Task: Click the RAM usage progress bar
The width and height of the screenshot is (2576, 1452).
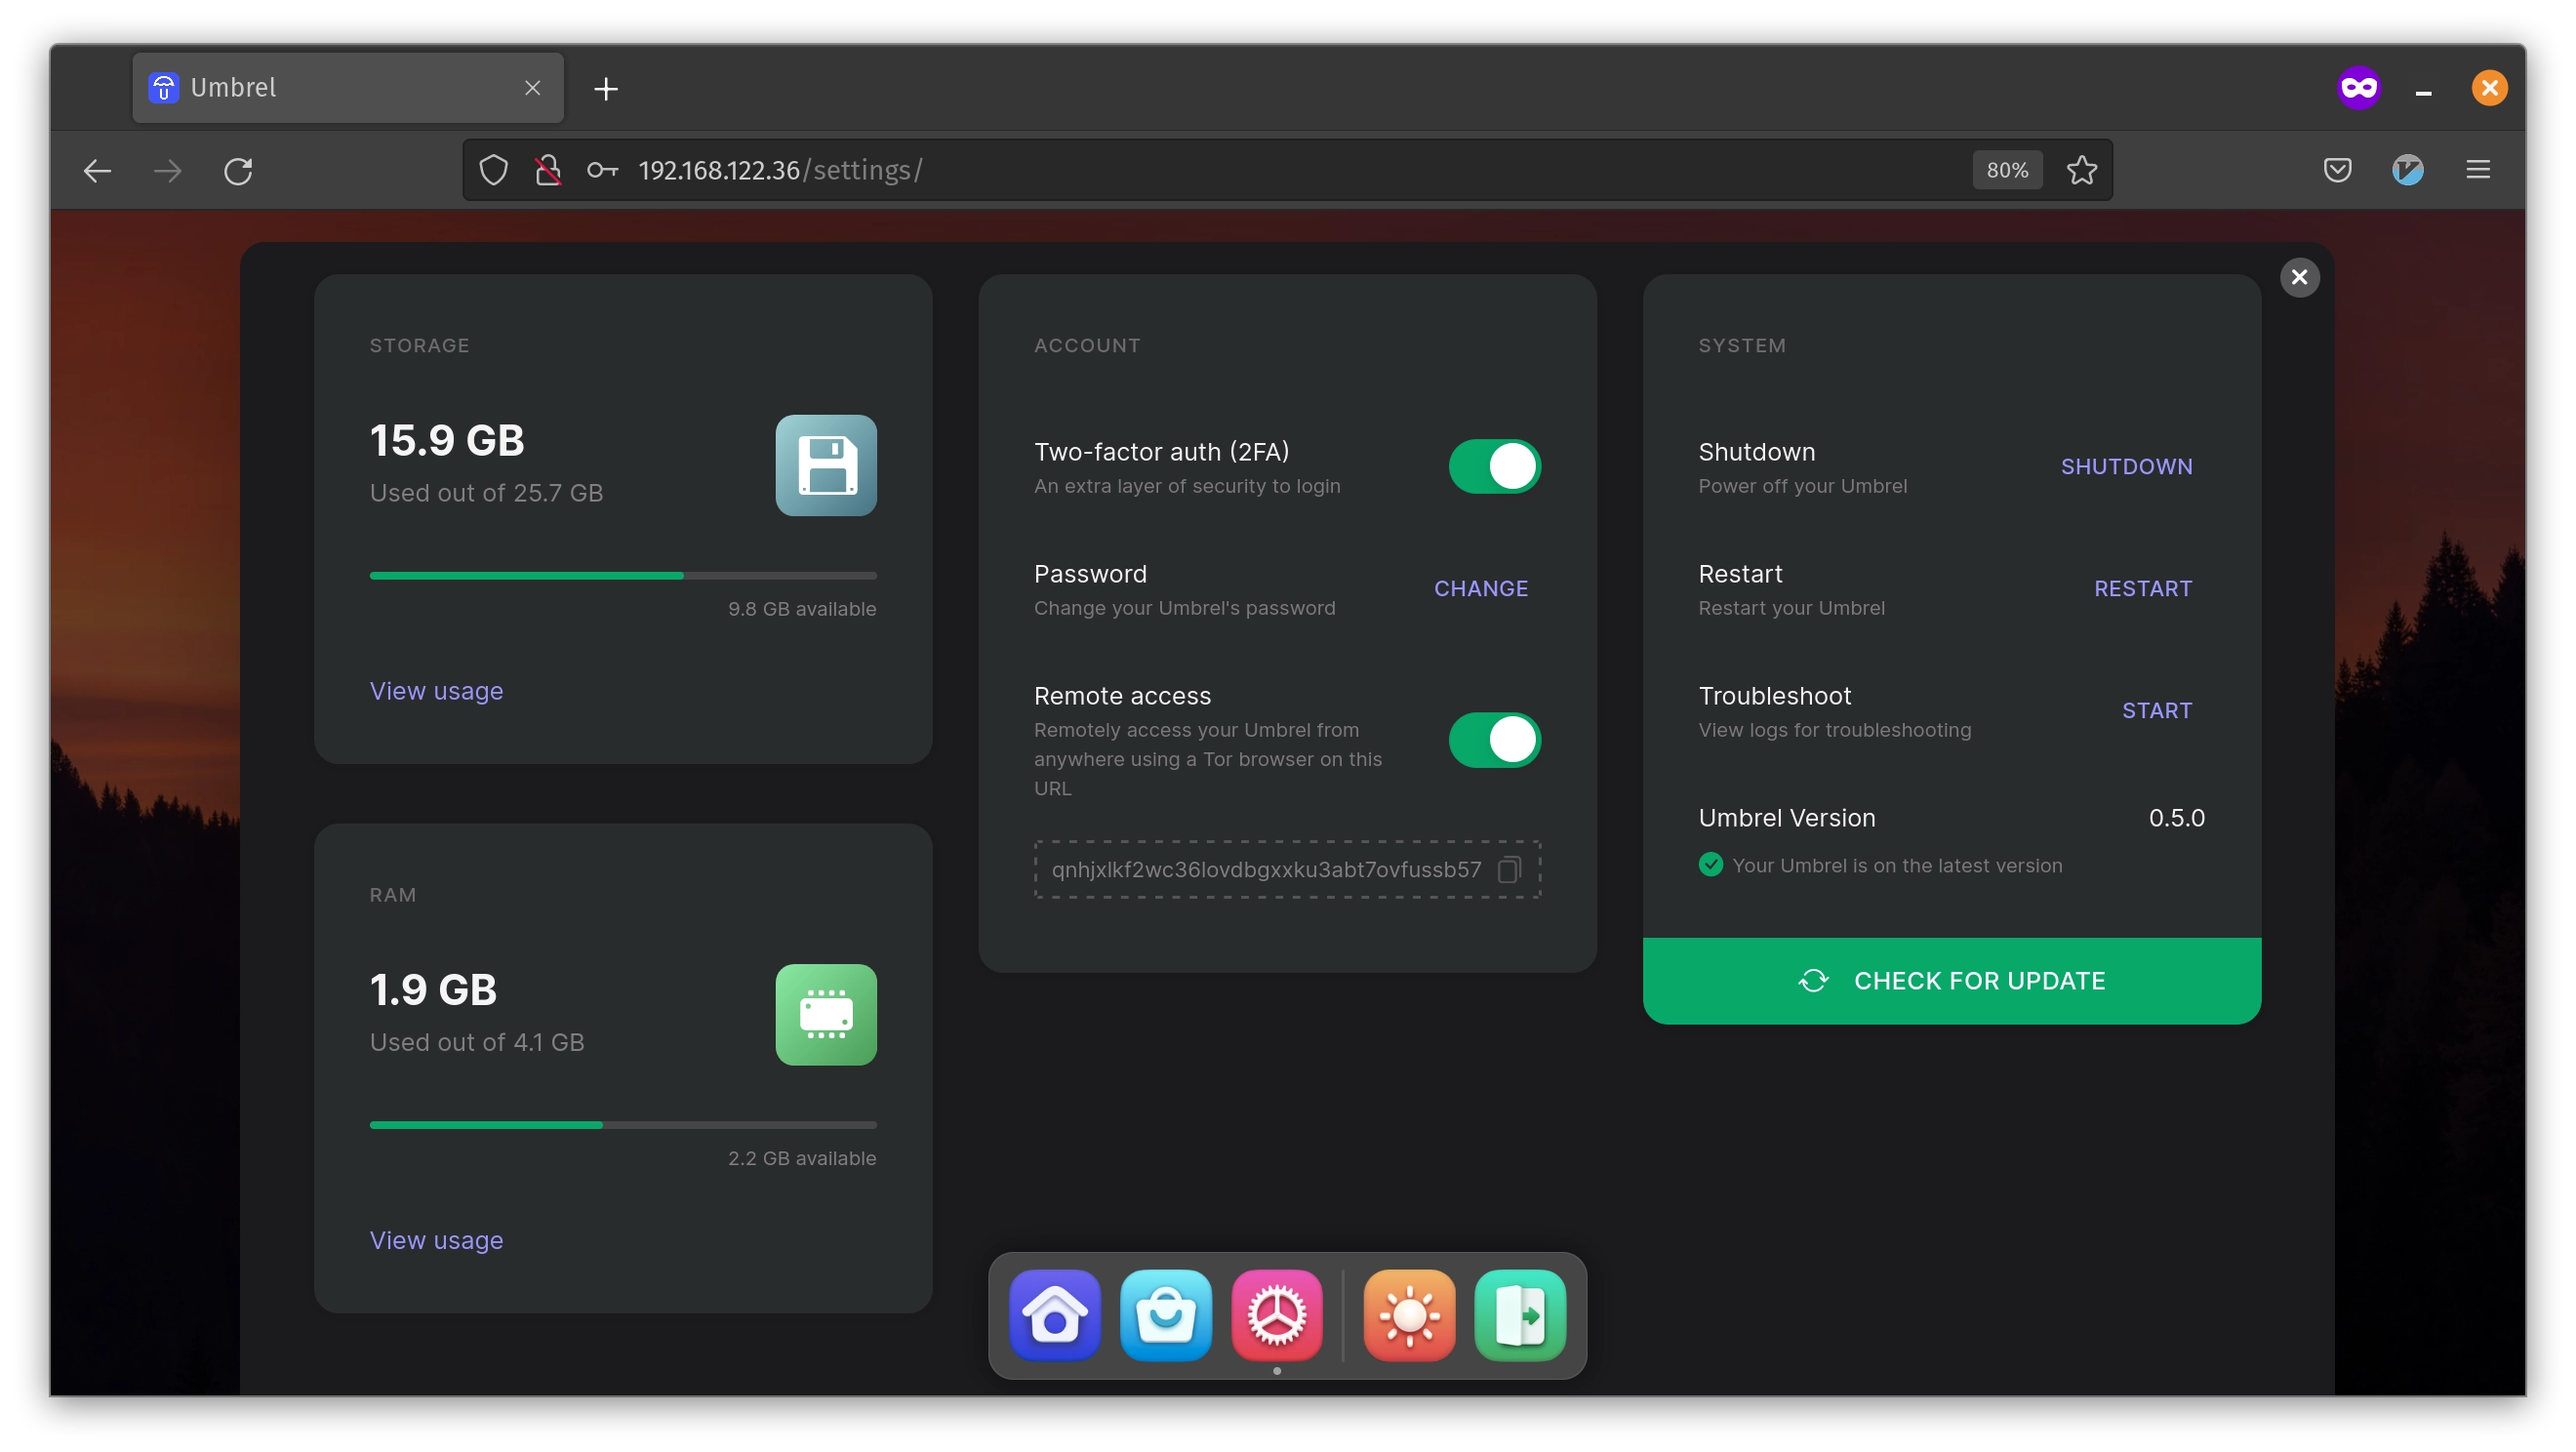Action: (x=623, y=1125)
